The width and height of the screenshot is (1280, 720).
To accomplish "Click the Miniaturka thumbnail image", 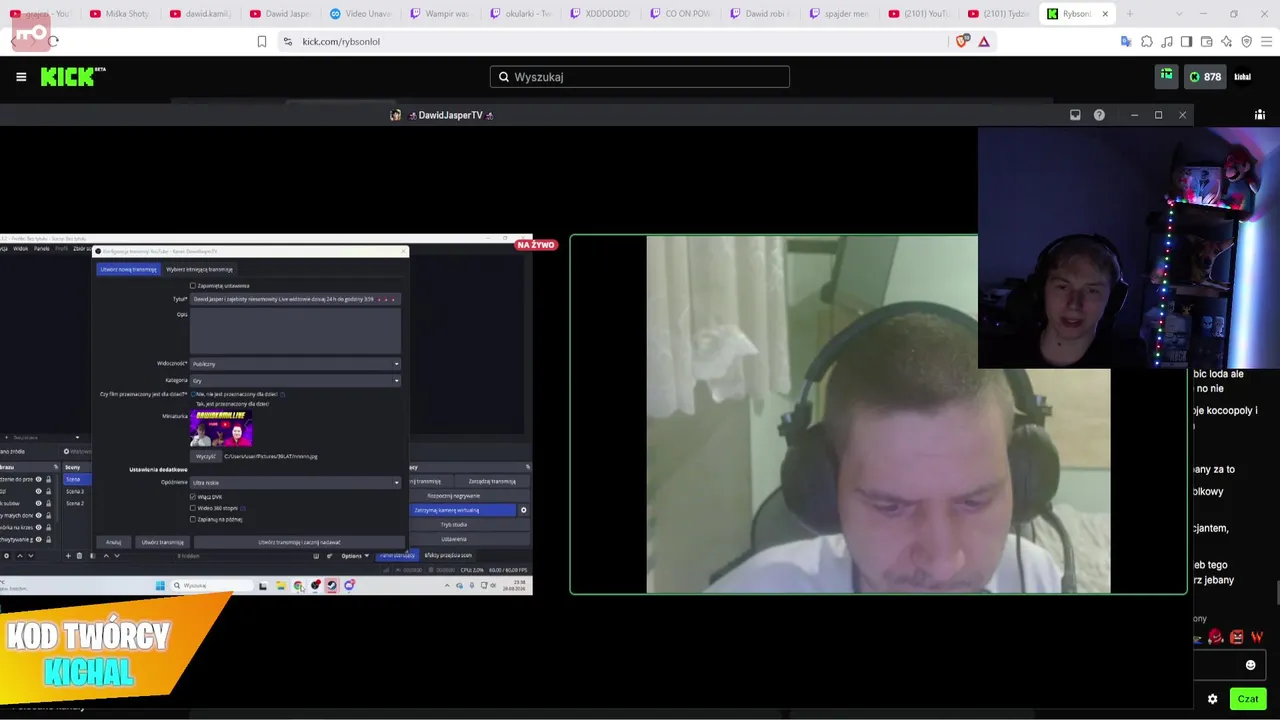I will pyautogui.click(x=221, y=428).
